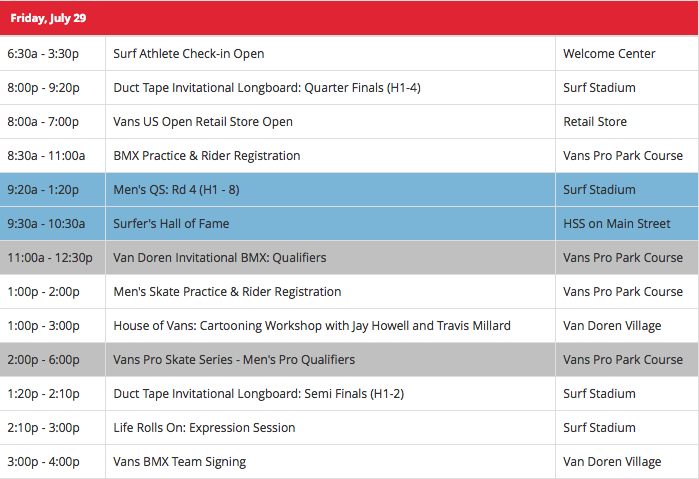
Task: Select HSS on Main Street location
Action: [x=616, y=224]
